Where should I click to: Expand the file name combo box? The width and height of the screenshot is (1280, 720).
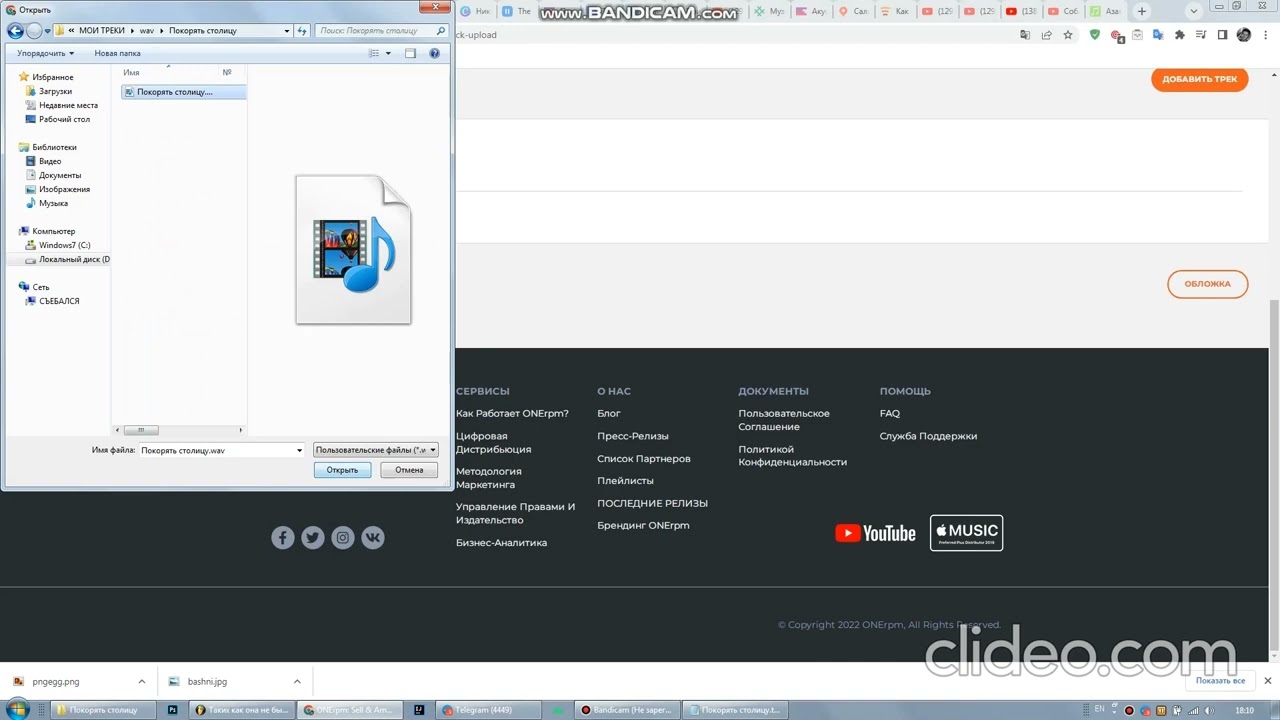coord(299,450)
